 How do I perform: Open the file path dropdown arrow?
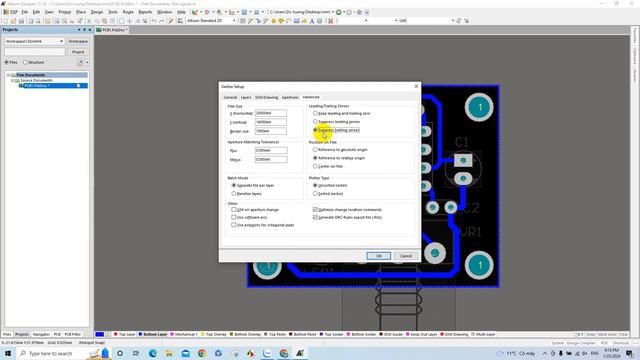pos(333,12)
